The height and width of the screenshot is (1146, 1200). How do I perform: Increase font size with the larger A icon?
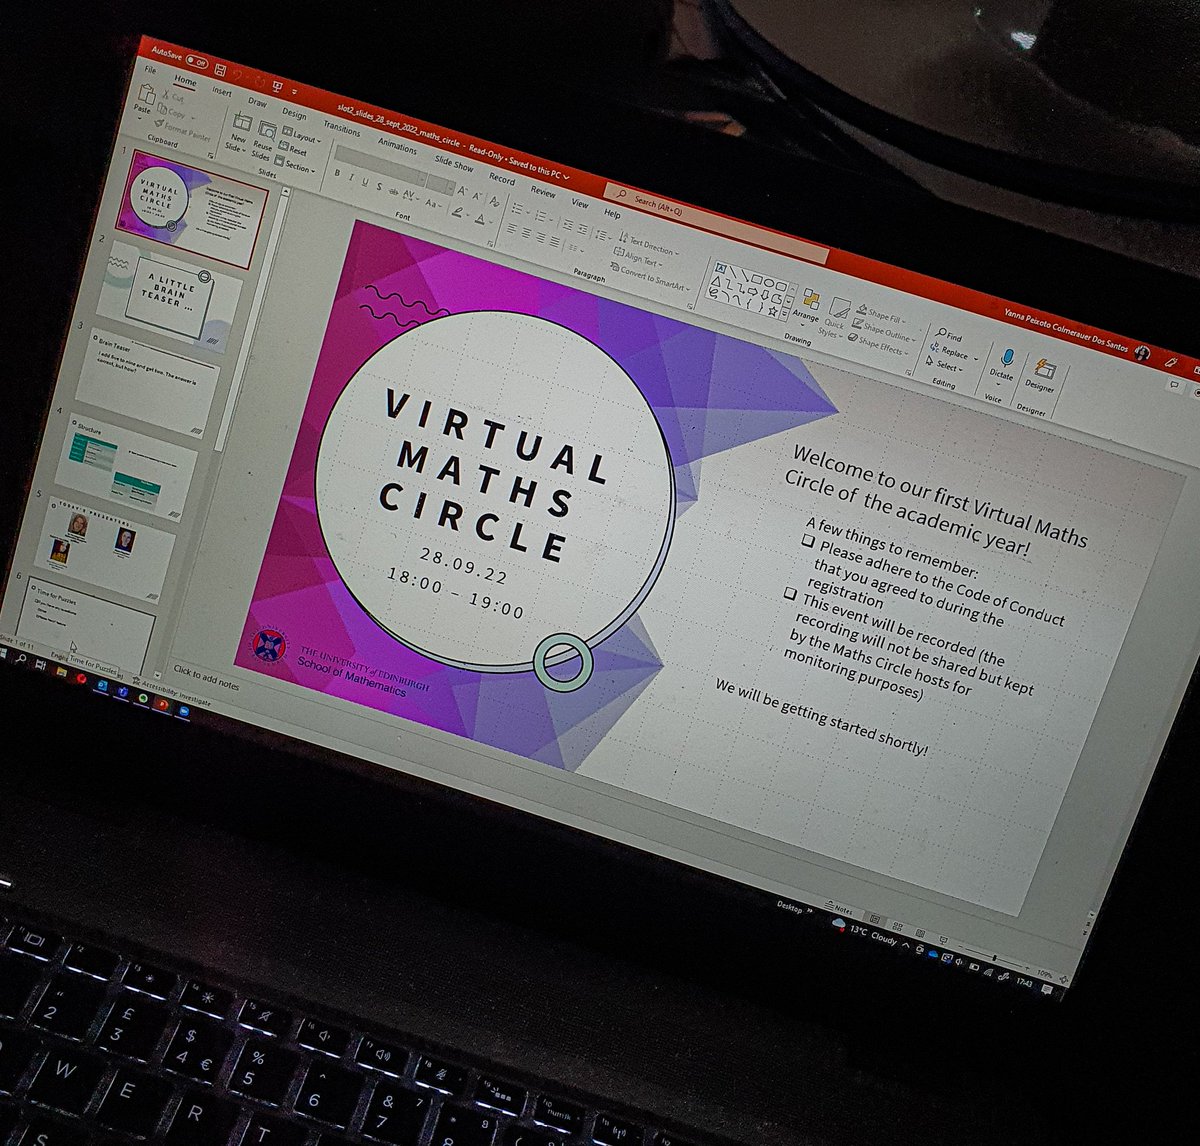tap(461, 191)
